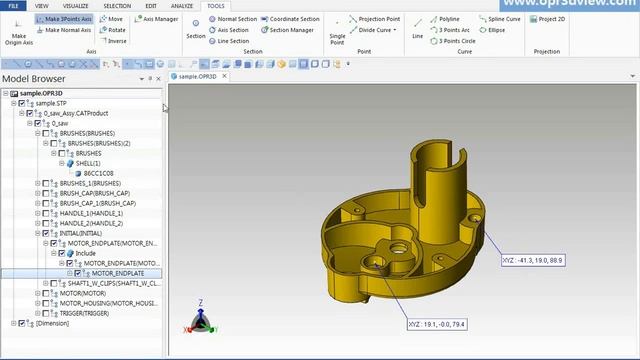
Task: Select the MOTOR_ENDPLATE tree row
Action: [82, 273]
